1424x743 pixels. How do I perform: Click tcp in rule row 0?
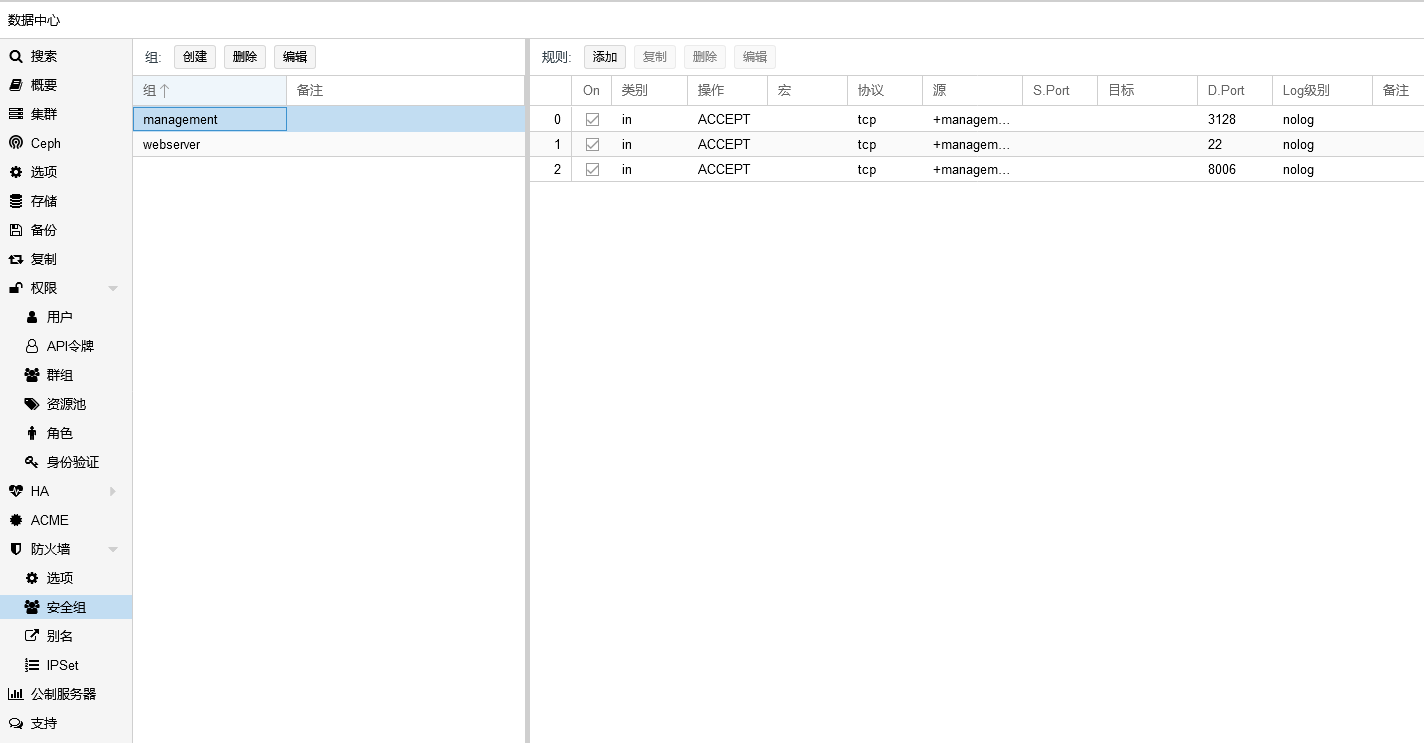(x=867, y=119)
